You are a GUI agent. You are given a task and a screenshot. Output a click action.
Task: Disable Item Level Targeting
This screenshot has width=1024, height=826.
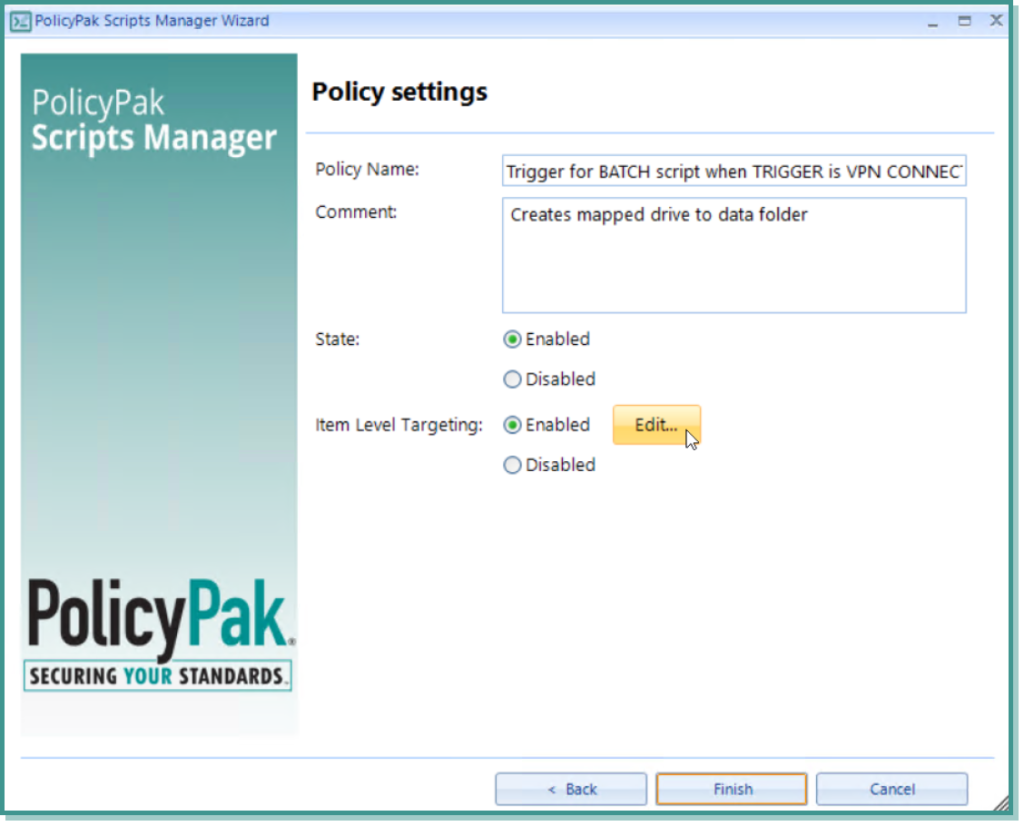click(512, 464)
